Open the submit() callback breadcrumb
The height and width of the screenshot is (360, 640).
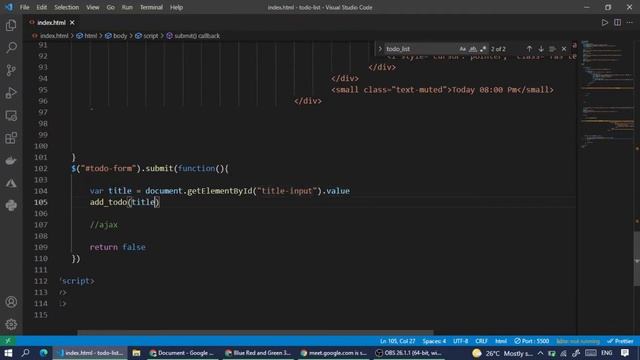(193, 36)
